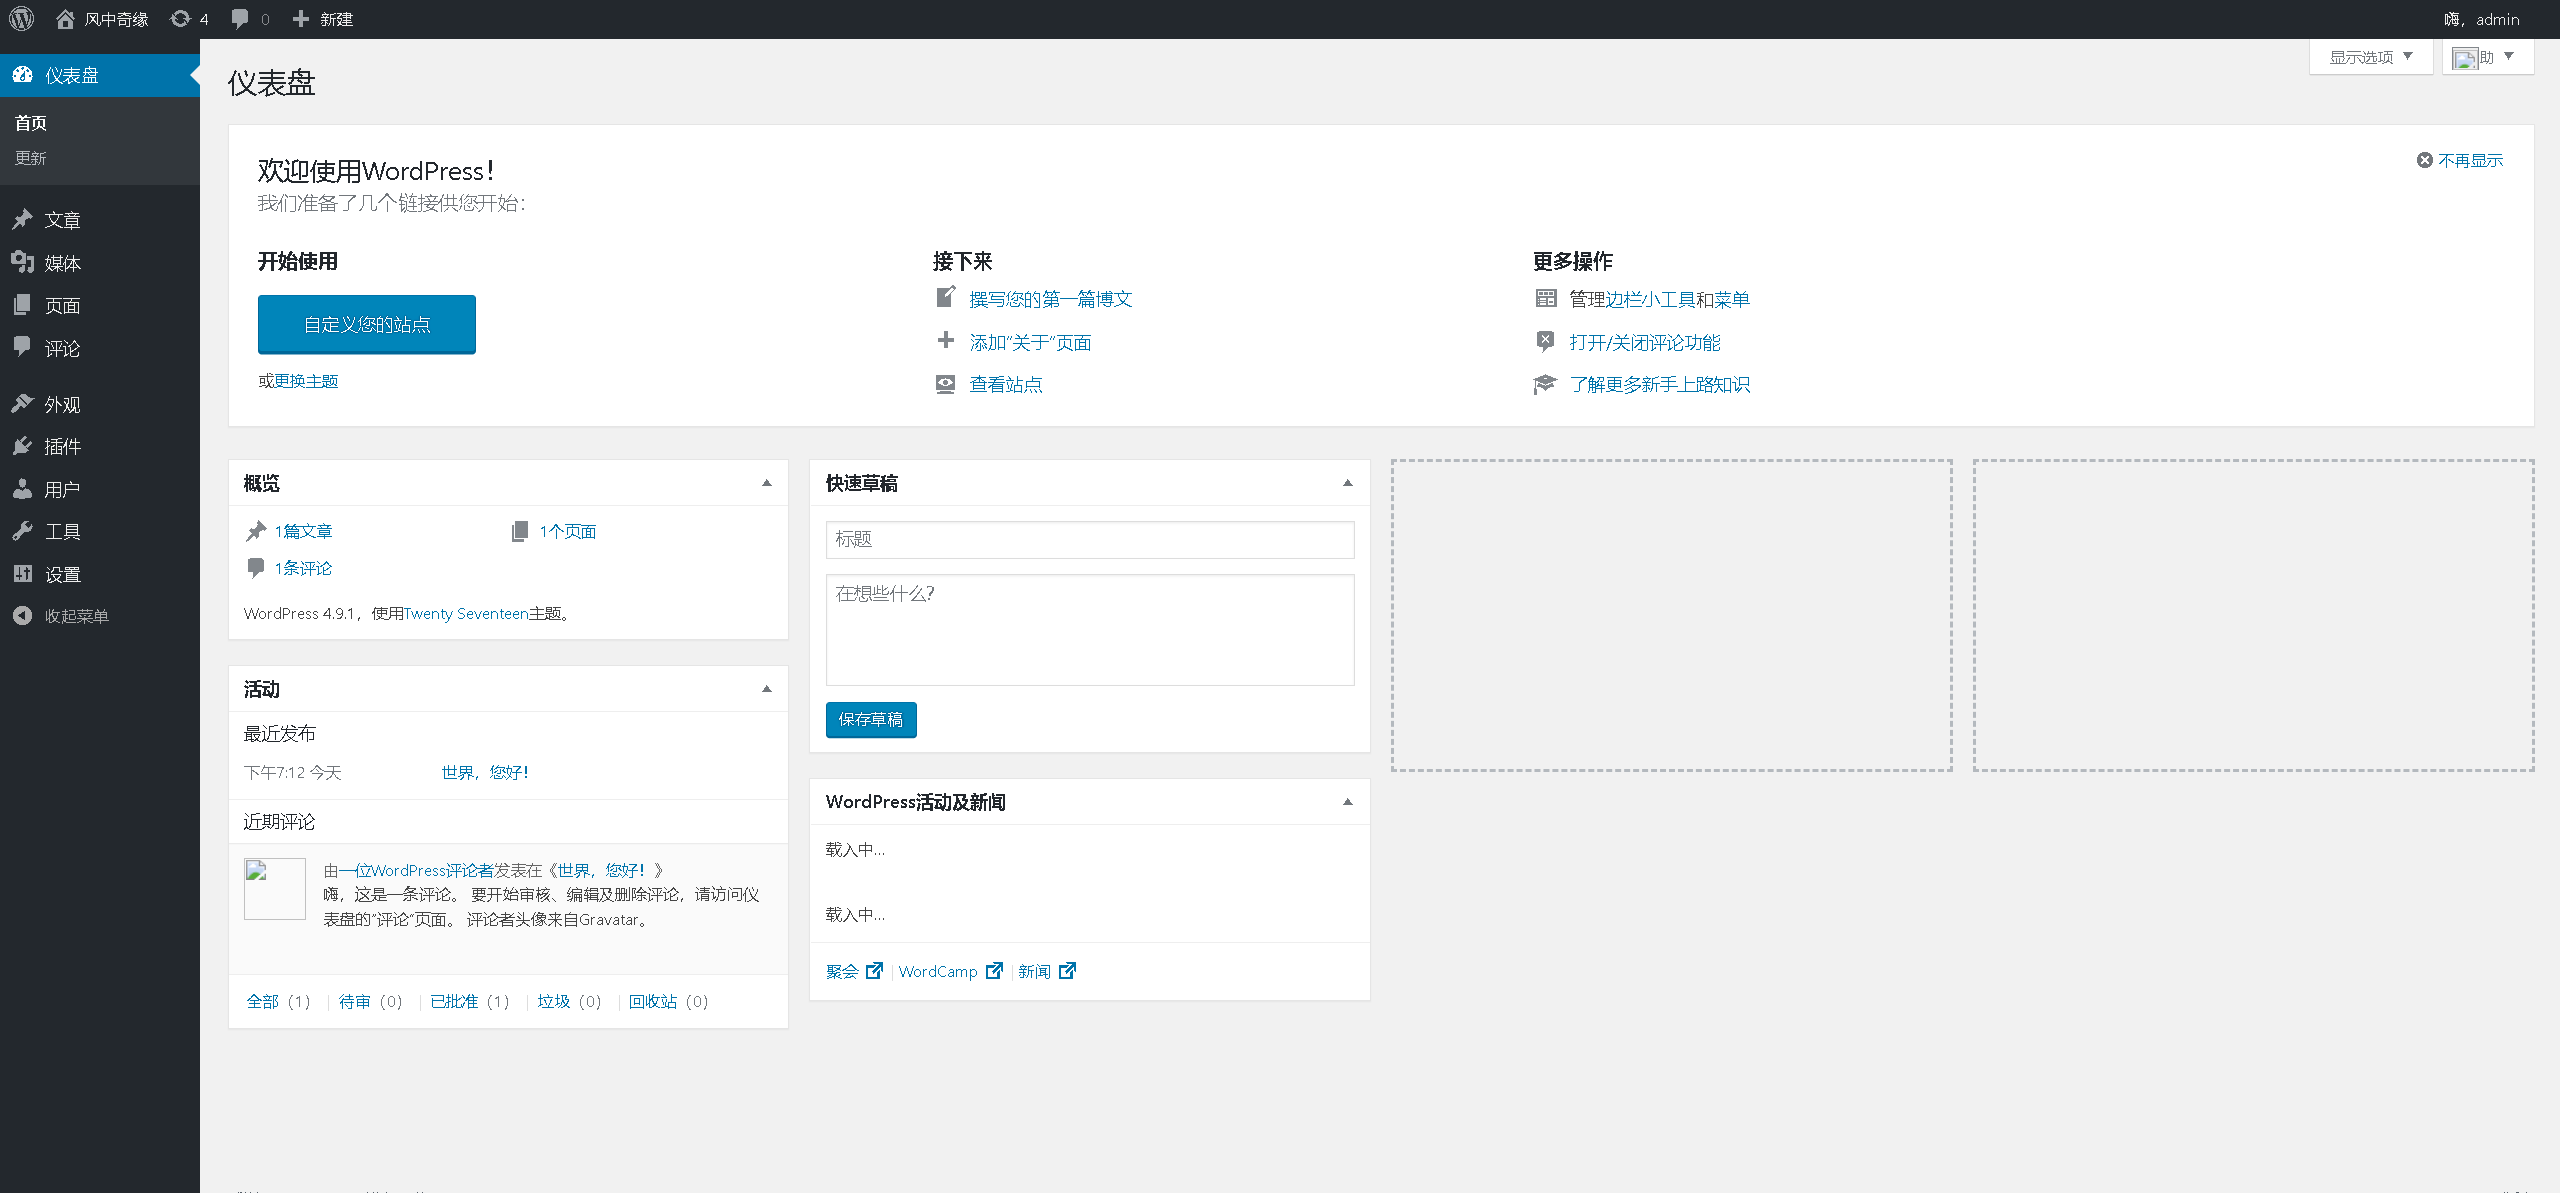Open the 媒体 media library menu
2560x1193 pixels.
point(62,263)
